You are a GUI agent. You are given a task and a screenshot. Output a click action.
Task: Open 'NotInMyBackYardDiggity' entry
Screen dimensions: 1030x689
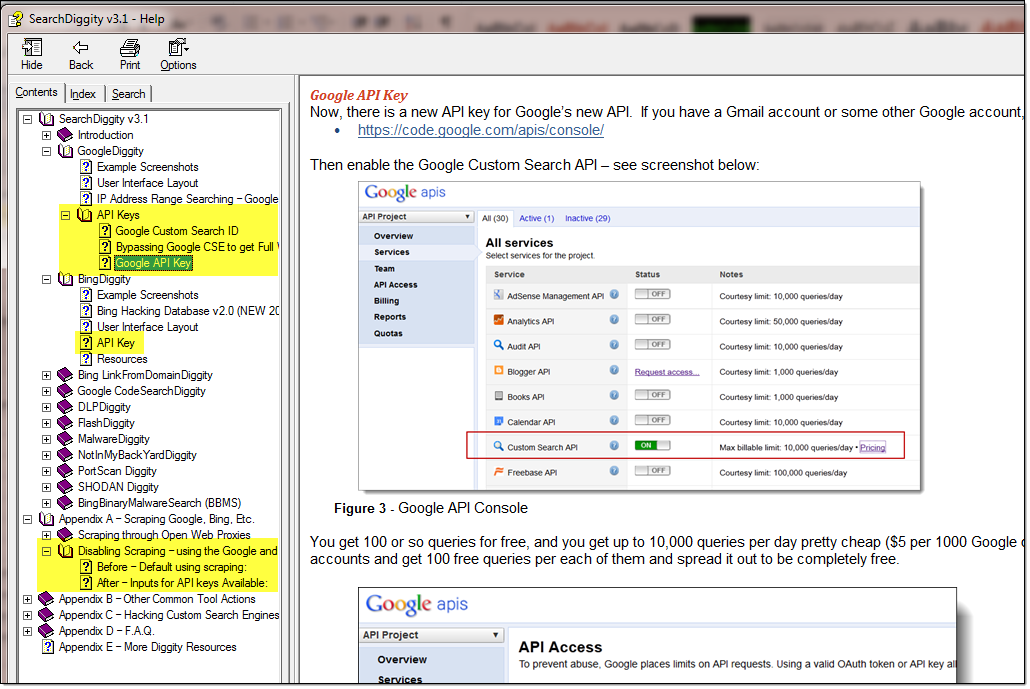(x=137, y=455)
